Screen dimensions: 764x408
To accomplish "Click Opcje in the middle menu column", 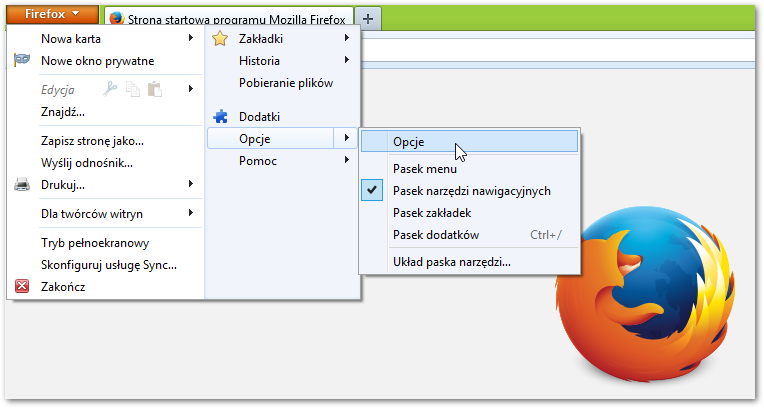I will (x=254, y=139).
